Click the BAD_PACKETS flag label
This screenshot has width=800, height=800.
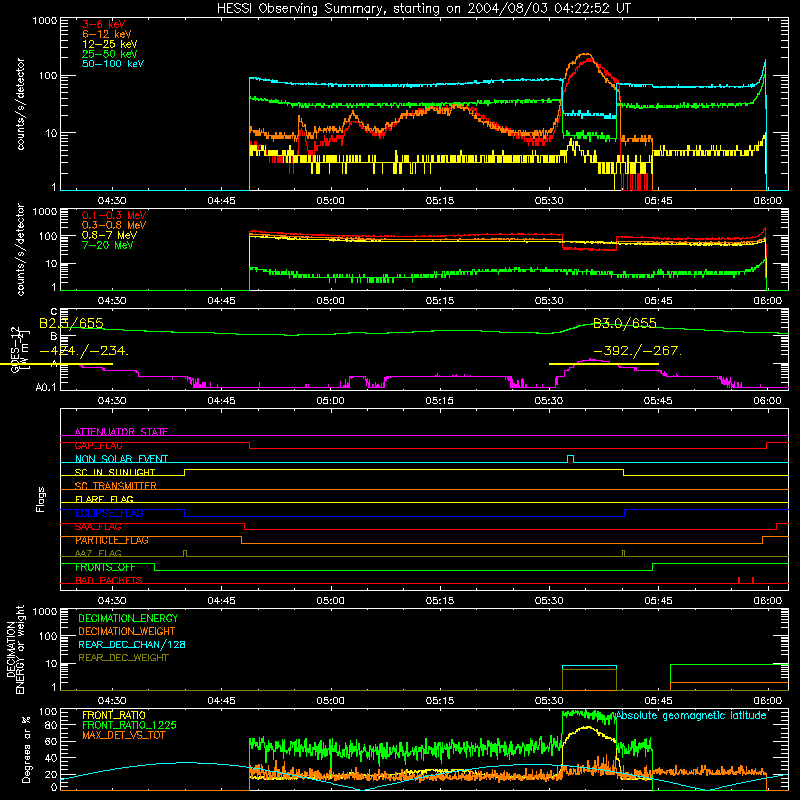(x=109, y=580)
